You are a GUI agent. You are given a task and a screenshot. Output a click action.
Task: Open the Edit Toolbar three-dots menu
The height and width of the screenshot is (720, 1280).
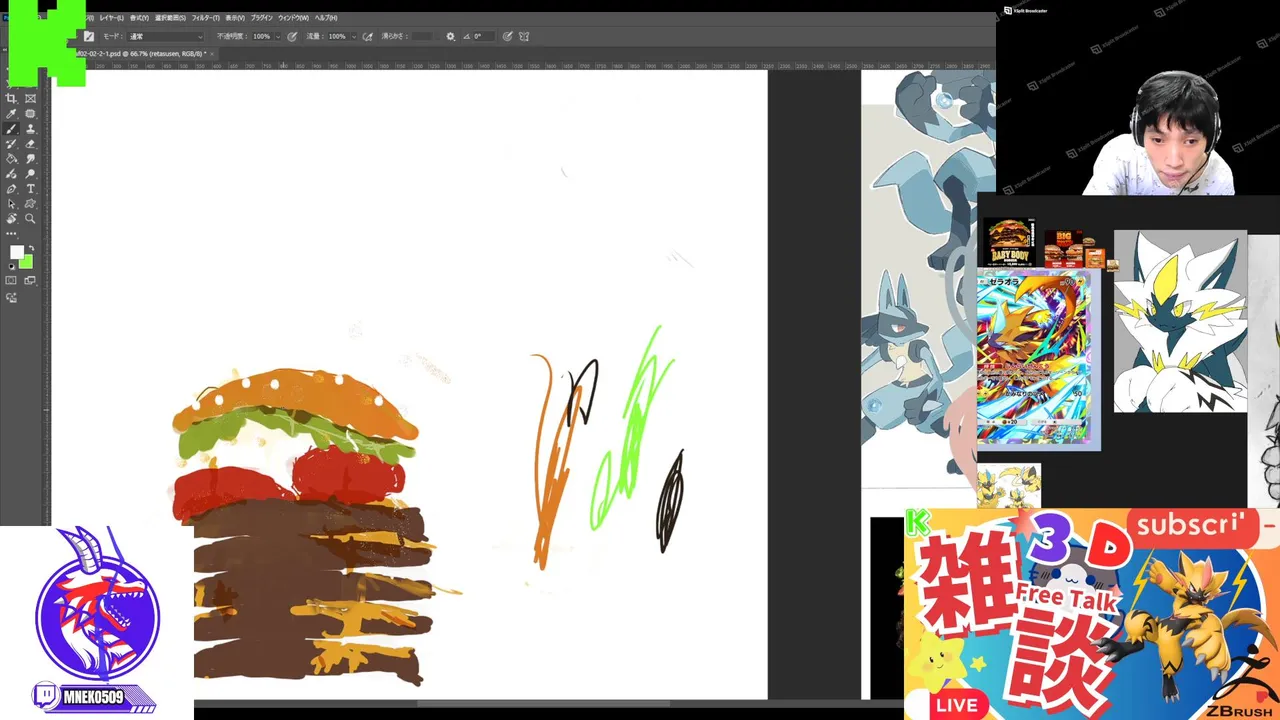click(x=11, y=233)
